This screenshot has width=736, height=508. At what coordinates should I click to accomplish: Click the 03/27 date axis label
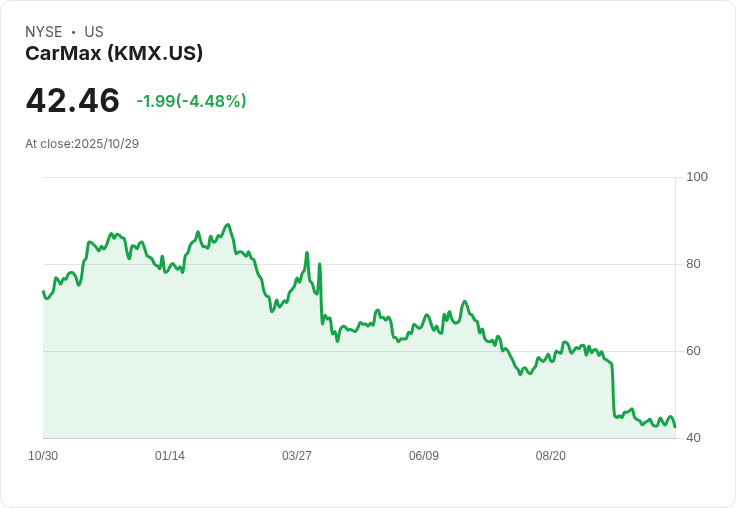[297, 456]
